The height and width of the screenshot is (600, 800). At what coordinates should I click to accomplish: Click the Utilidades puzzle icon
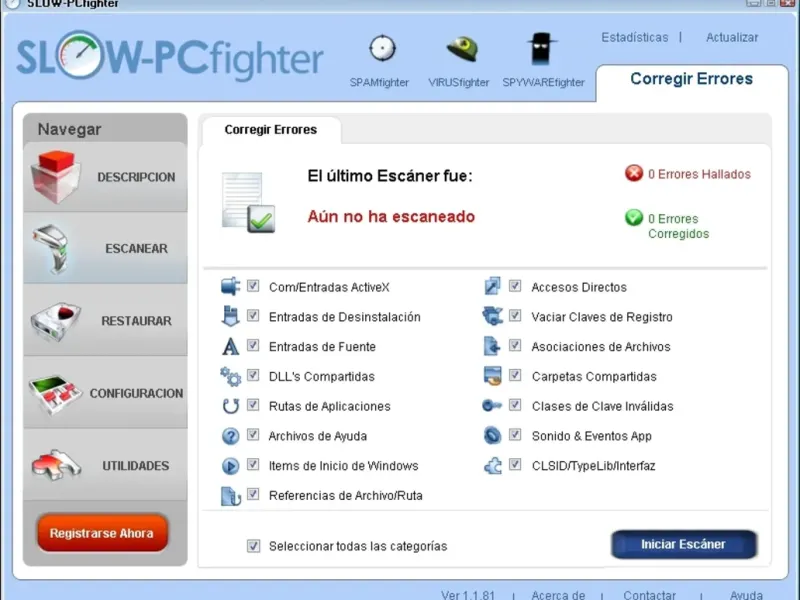(x=56, y=465)
